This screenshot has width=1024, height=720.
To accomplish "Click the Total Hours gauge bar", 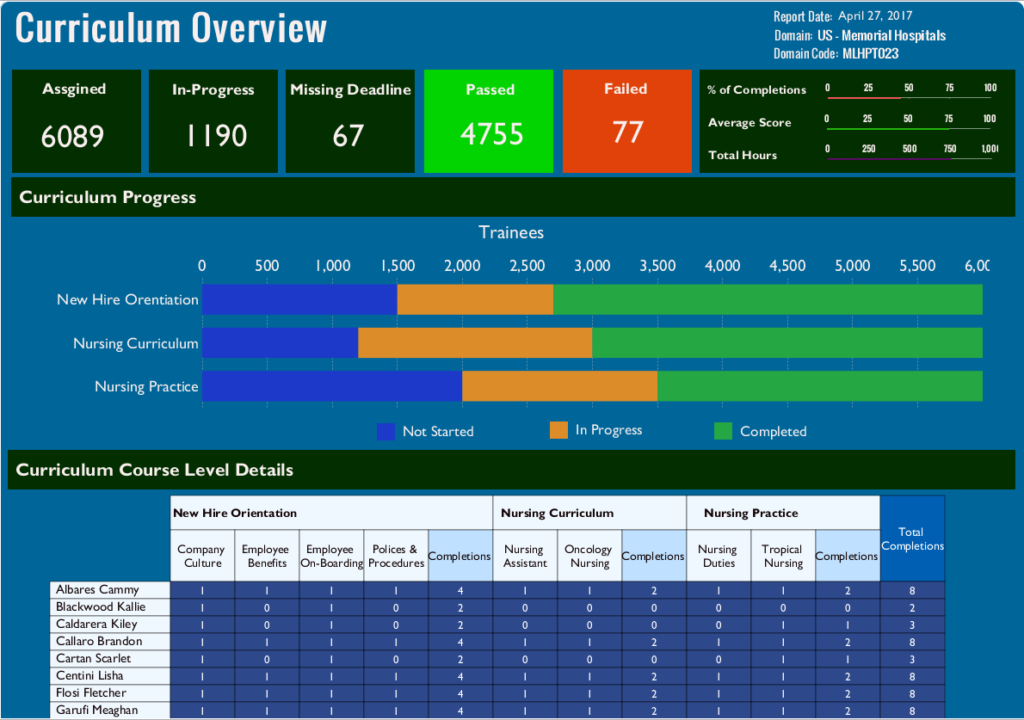I will pos(910,159).
